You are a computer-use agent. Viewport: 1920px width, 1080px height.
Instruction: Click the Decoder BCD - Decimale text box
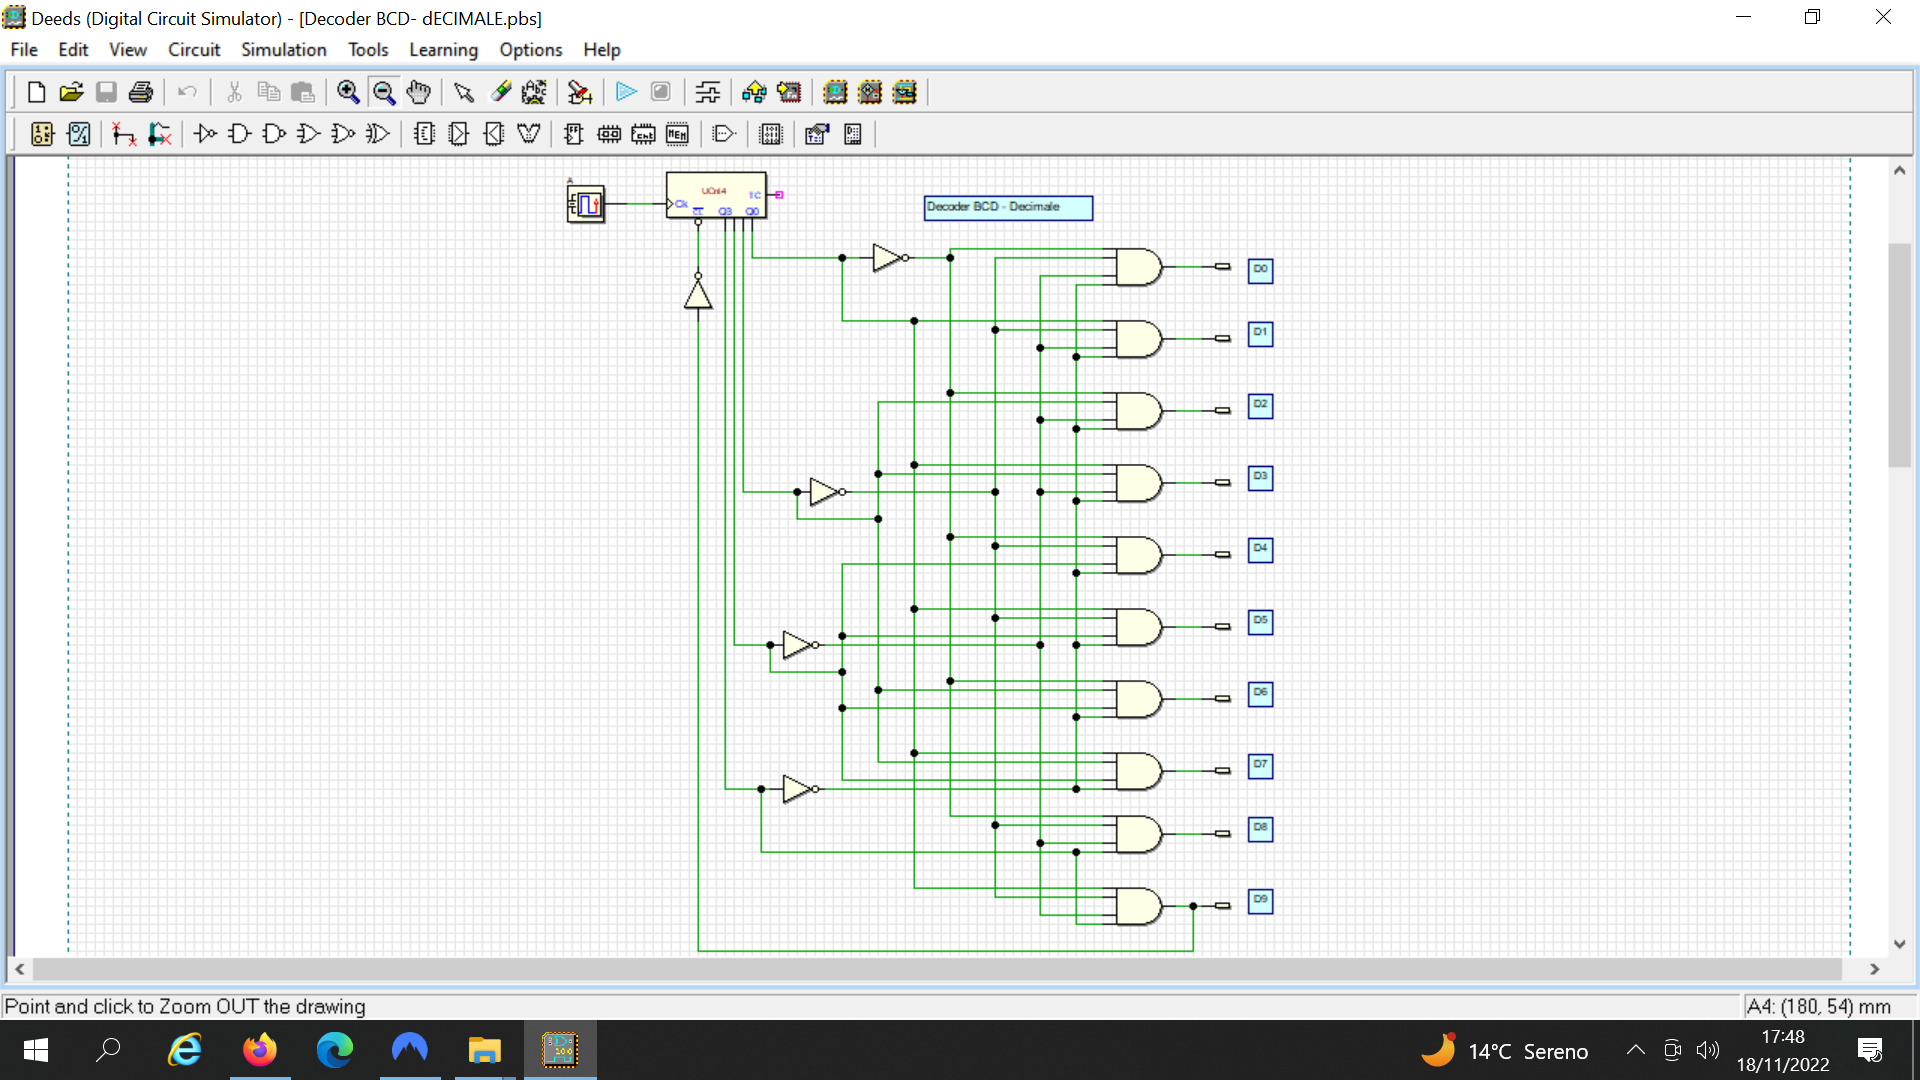coord(1007,207)
